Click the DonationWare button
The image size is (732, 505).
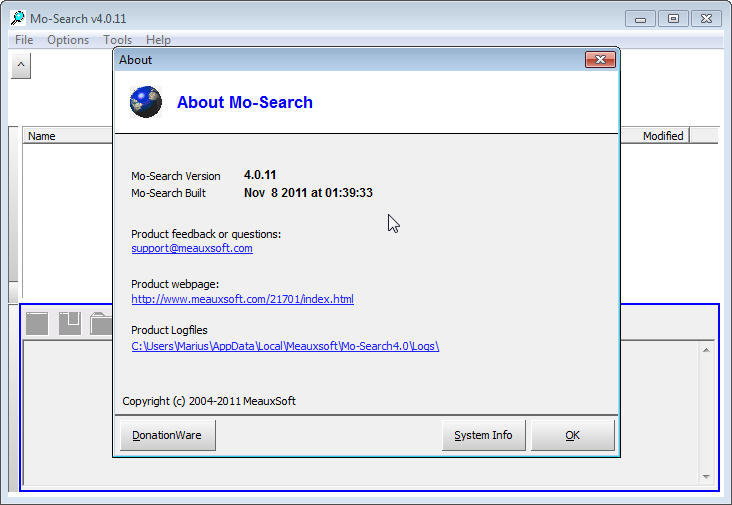pyautogui.click(x=168, y=435)
